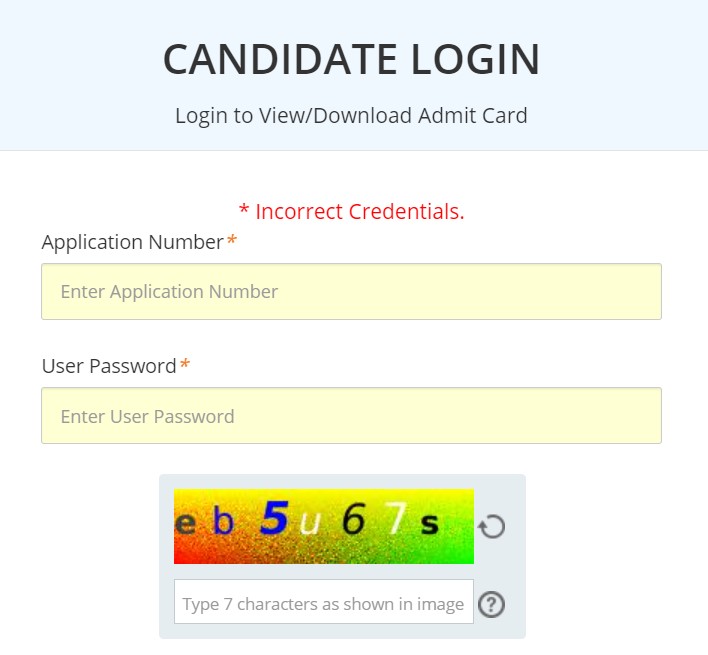The image size is (708, 655).
Task: Focus the Enter Application Number field
Action: point(351,292)
